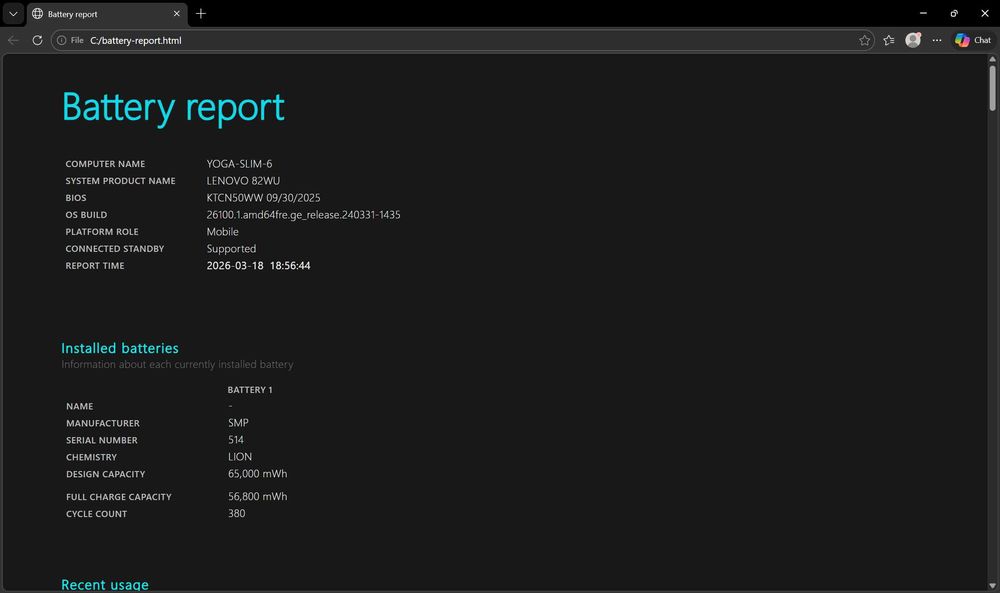Click the OS build value 26100.1.amd64fre
This screenshot has height=593, width=1000.
pos(303,215)
